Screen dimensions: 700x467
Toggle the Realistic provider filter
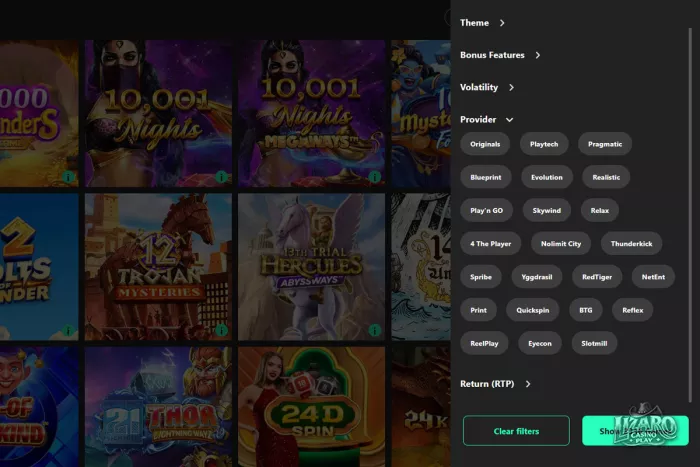pos(606,177)
